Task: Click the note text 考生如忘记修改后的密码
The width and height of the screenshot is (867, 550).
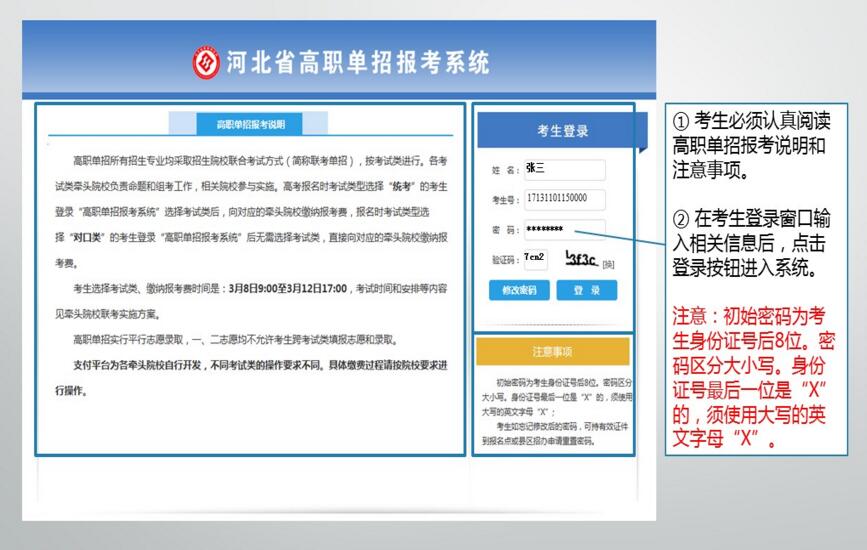Action: click(555, 433)
